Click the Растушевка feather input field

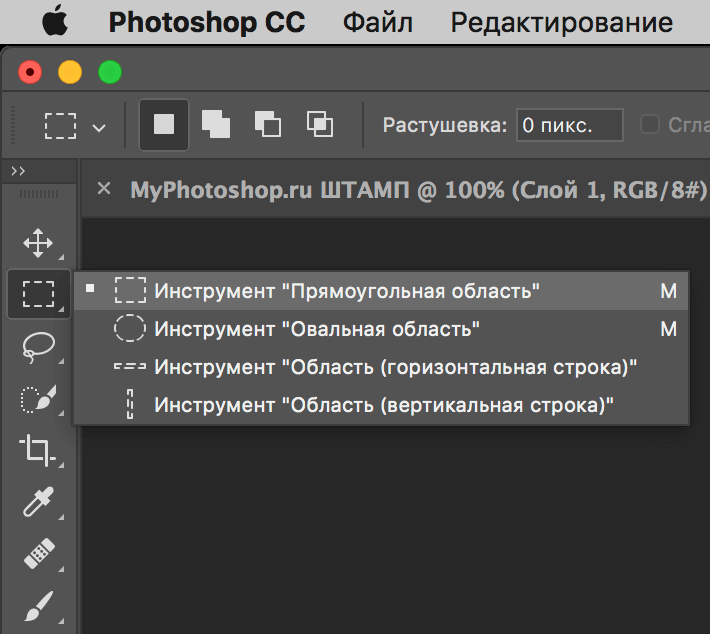570,125
